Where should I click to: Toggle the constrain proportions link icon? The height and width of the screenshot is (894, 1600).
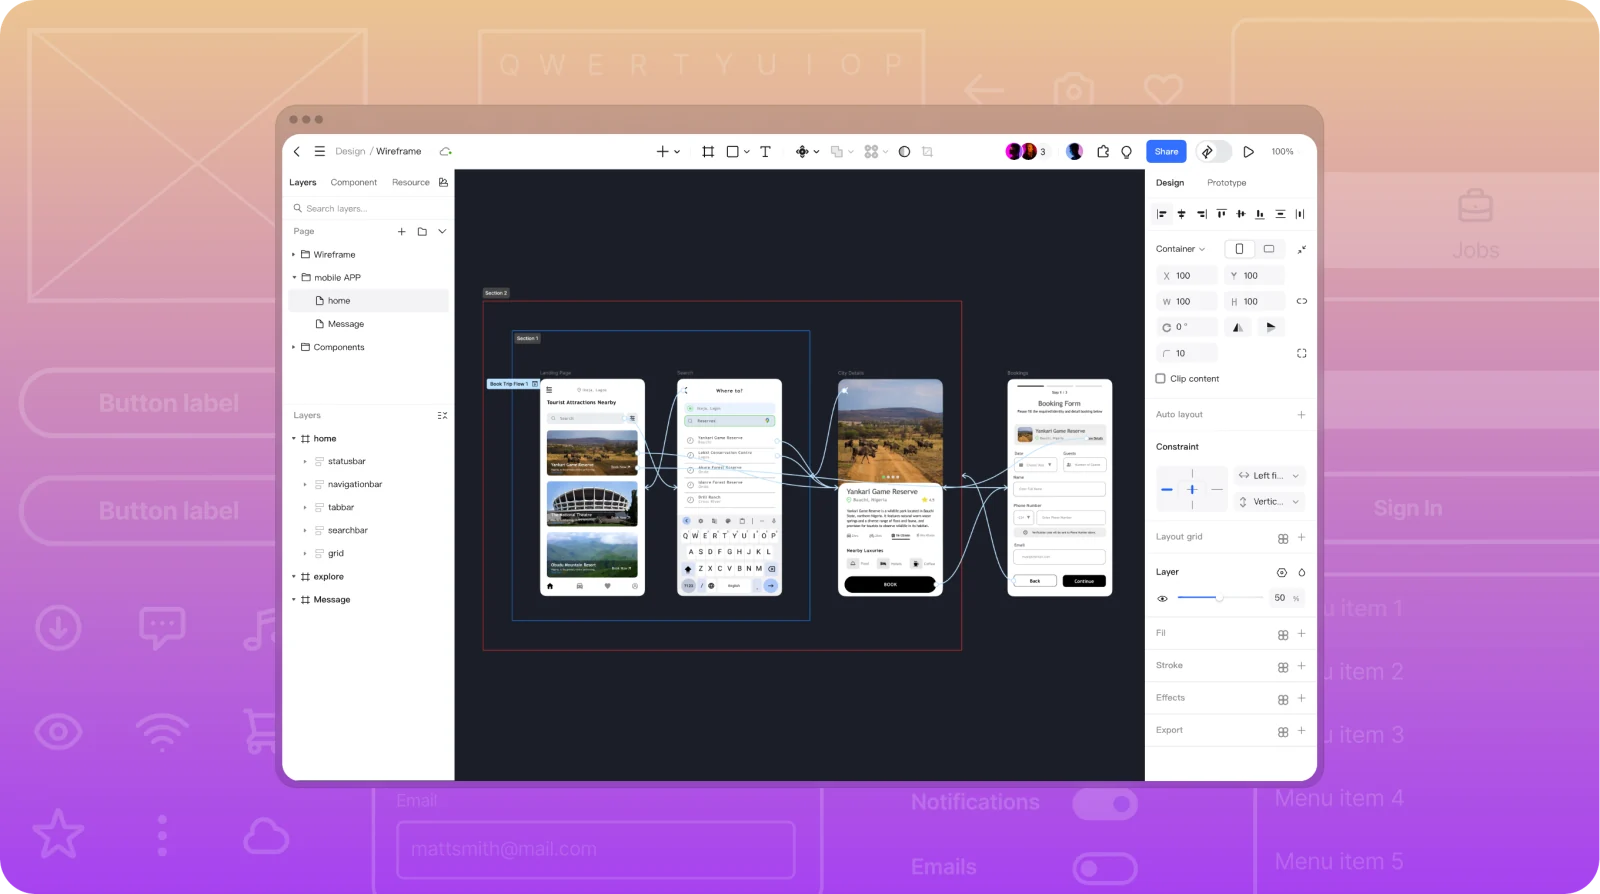pos(1301,301)
